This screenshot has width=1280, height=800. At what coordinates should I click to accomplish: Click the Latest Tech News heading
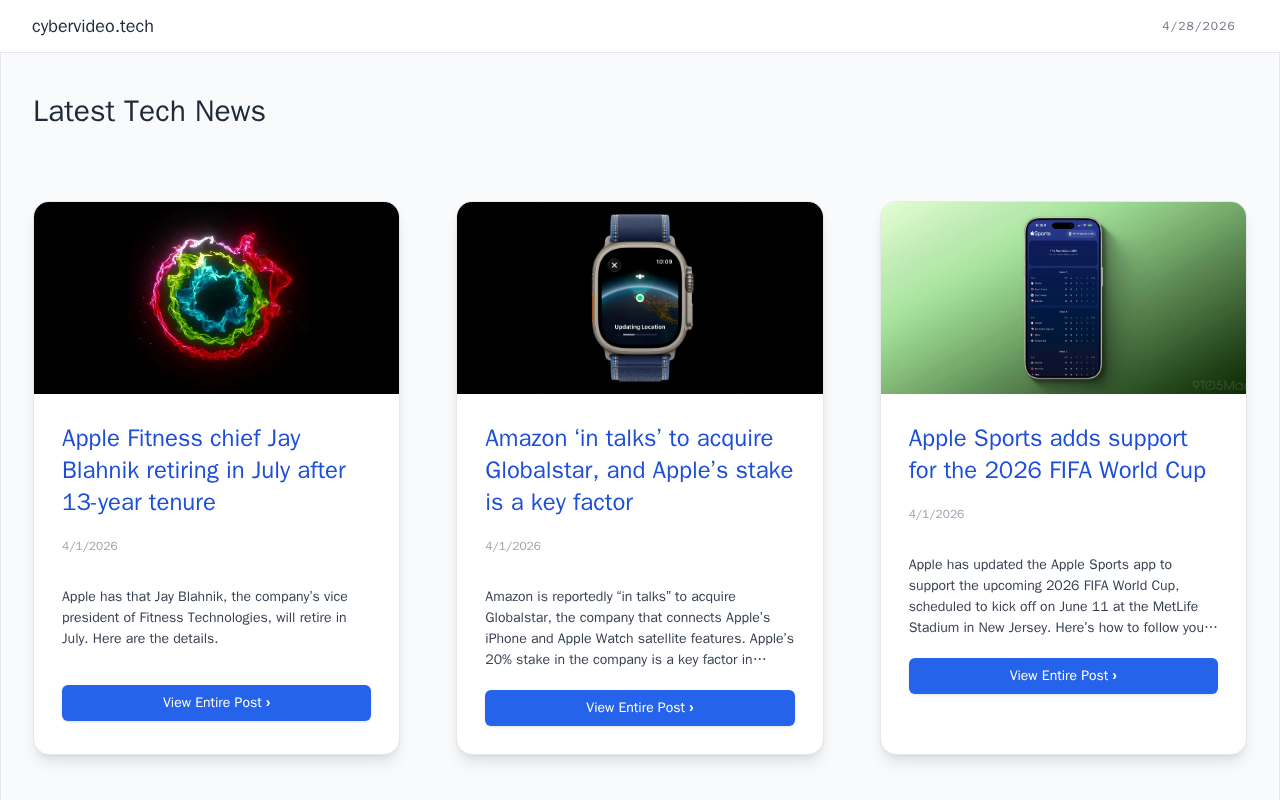click(x=149, y=111)
